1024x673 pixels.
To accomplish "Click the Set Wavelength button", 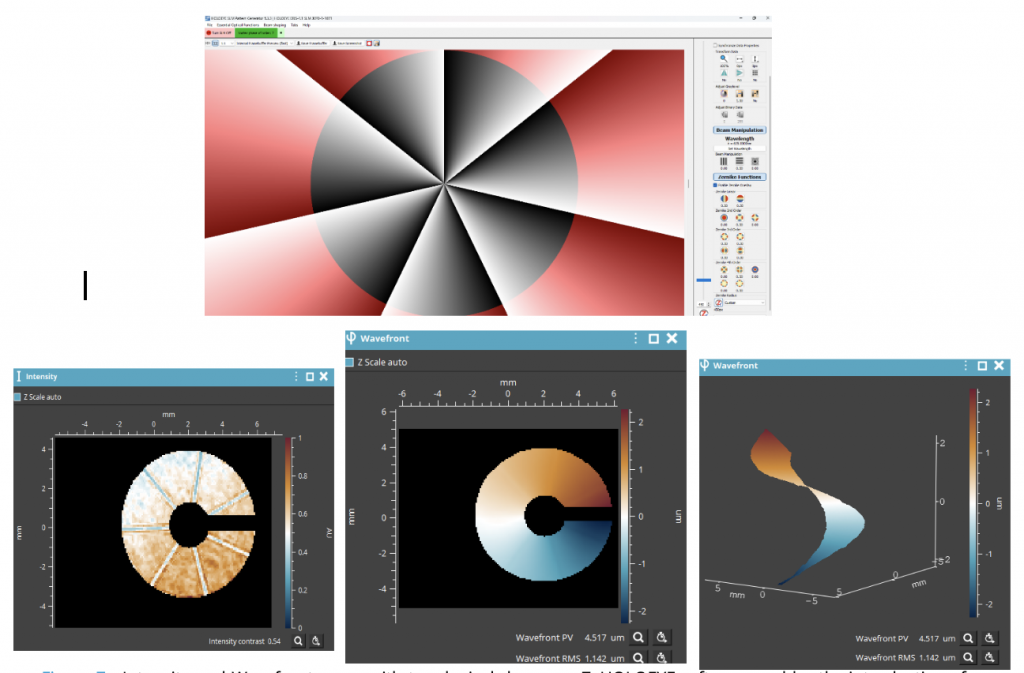I will coord(739,148).
